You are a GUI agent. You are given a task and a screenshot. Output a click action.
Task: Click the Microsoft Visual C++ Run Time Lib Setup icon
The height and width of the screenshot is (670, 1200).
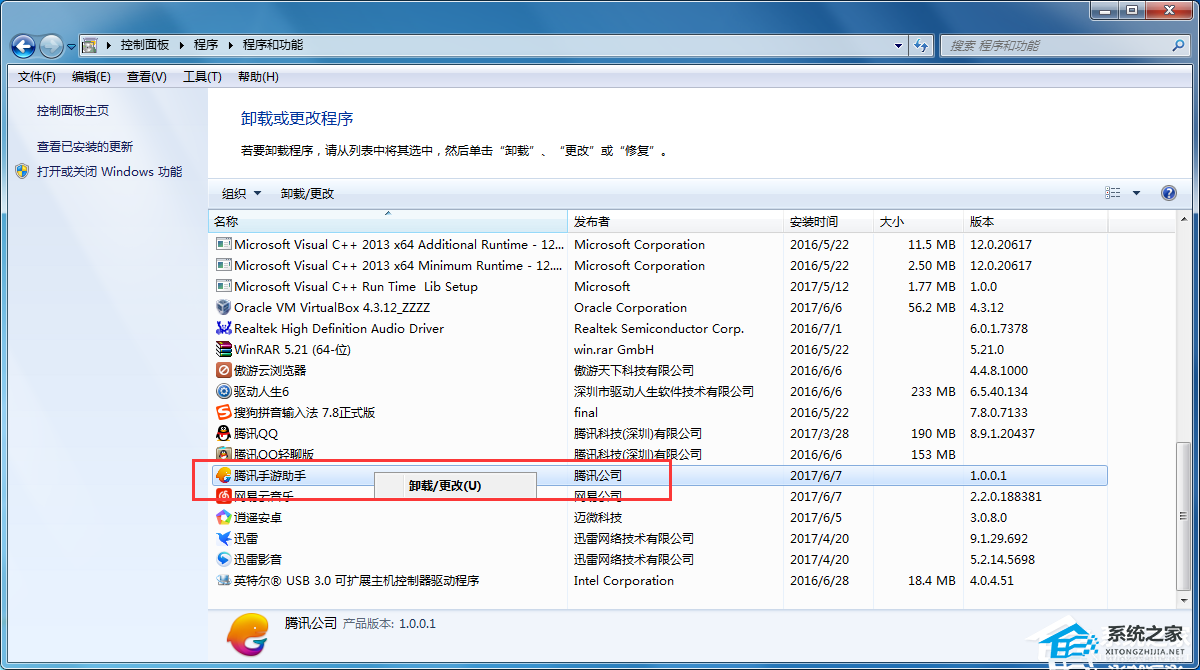pos(224,287)
